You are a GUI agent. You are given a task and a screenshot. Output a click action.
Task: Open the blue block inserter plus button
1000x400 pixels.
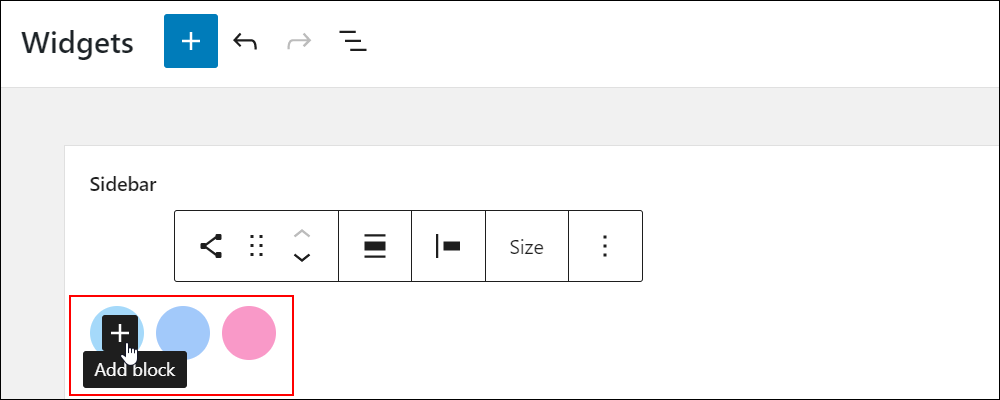[191, 41]
